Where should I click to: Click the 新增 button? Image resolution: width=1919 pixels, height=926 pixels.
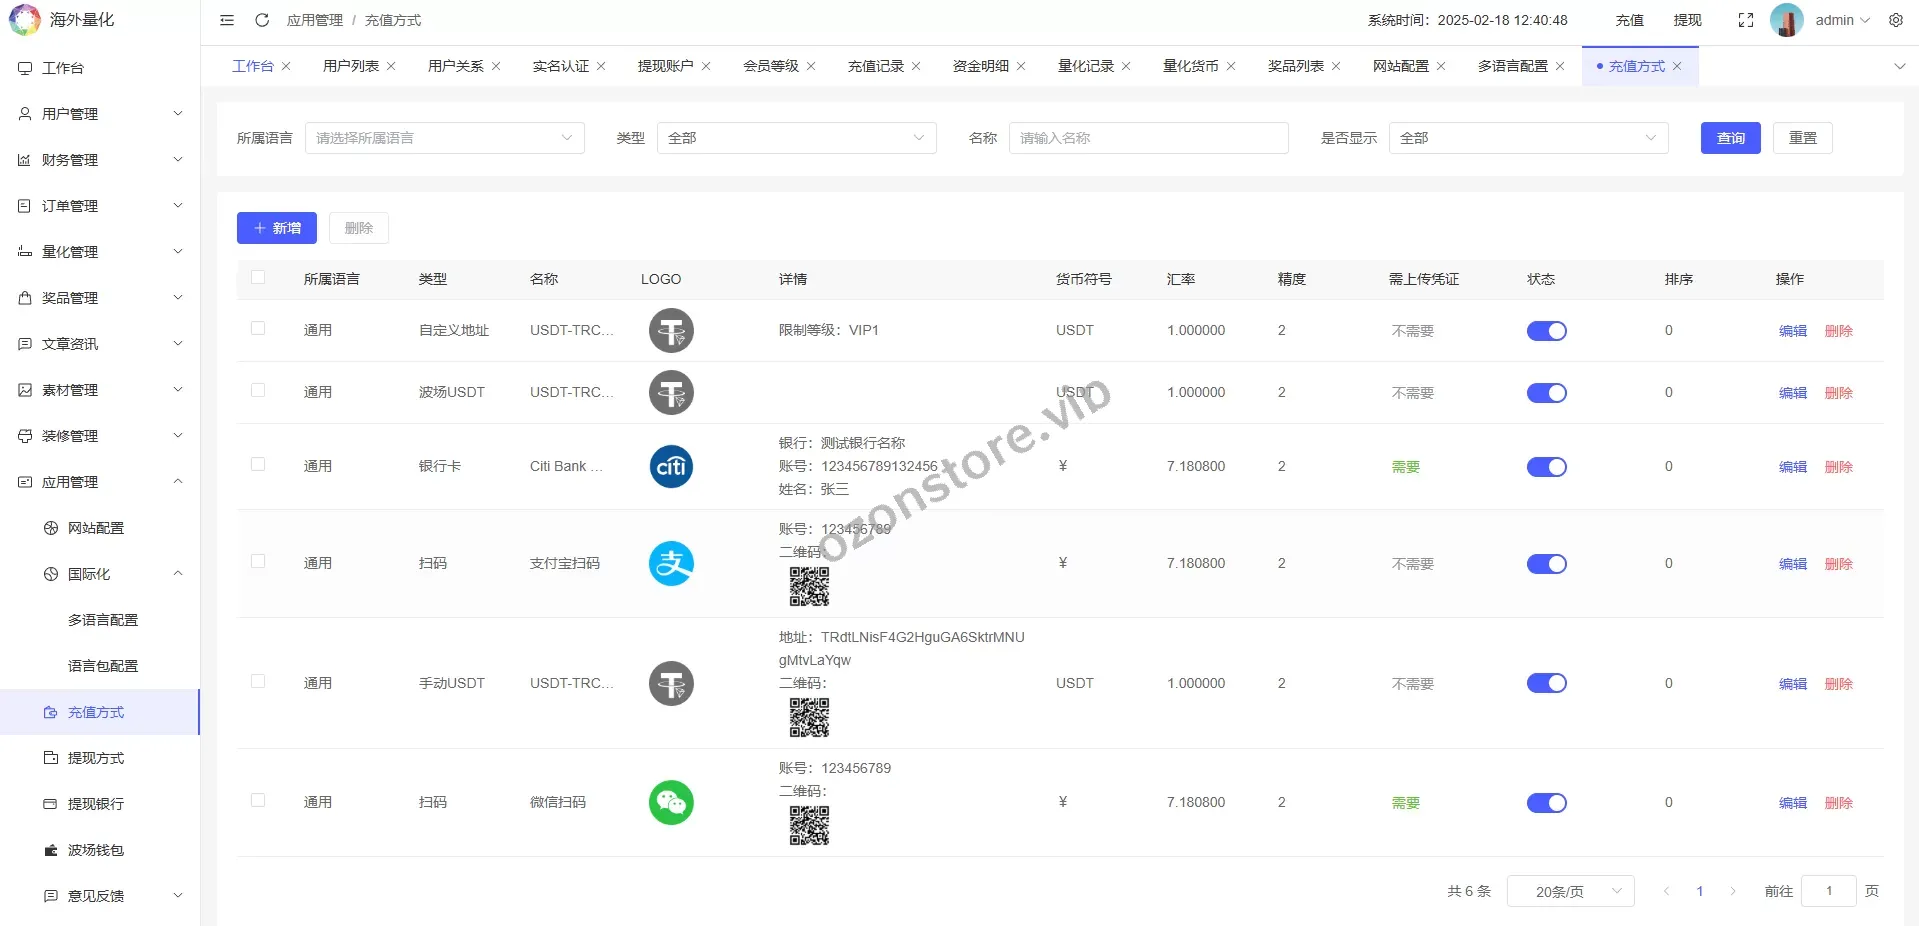tap(276, 228)
